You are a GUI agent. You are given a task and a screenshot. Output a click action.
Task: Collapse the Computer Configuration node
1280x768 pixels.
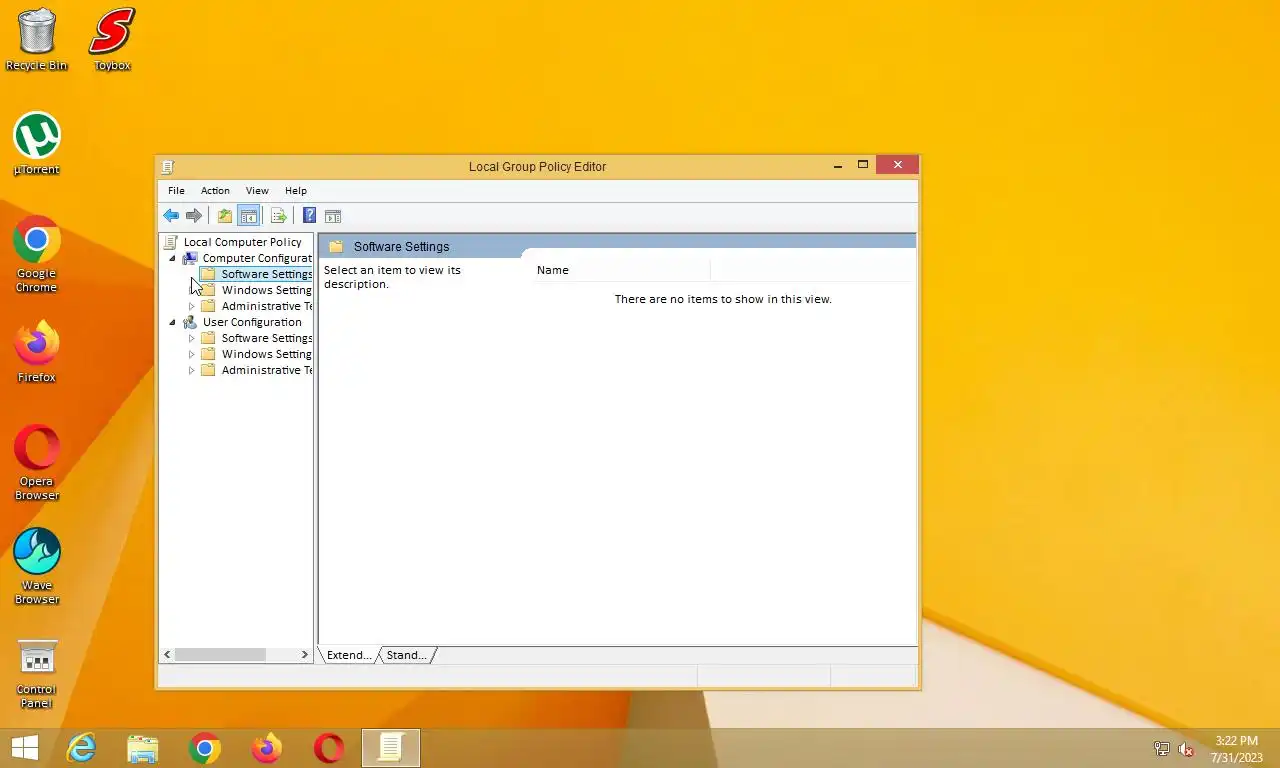click(172, 258)
